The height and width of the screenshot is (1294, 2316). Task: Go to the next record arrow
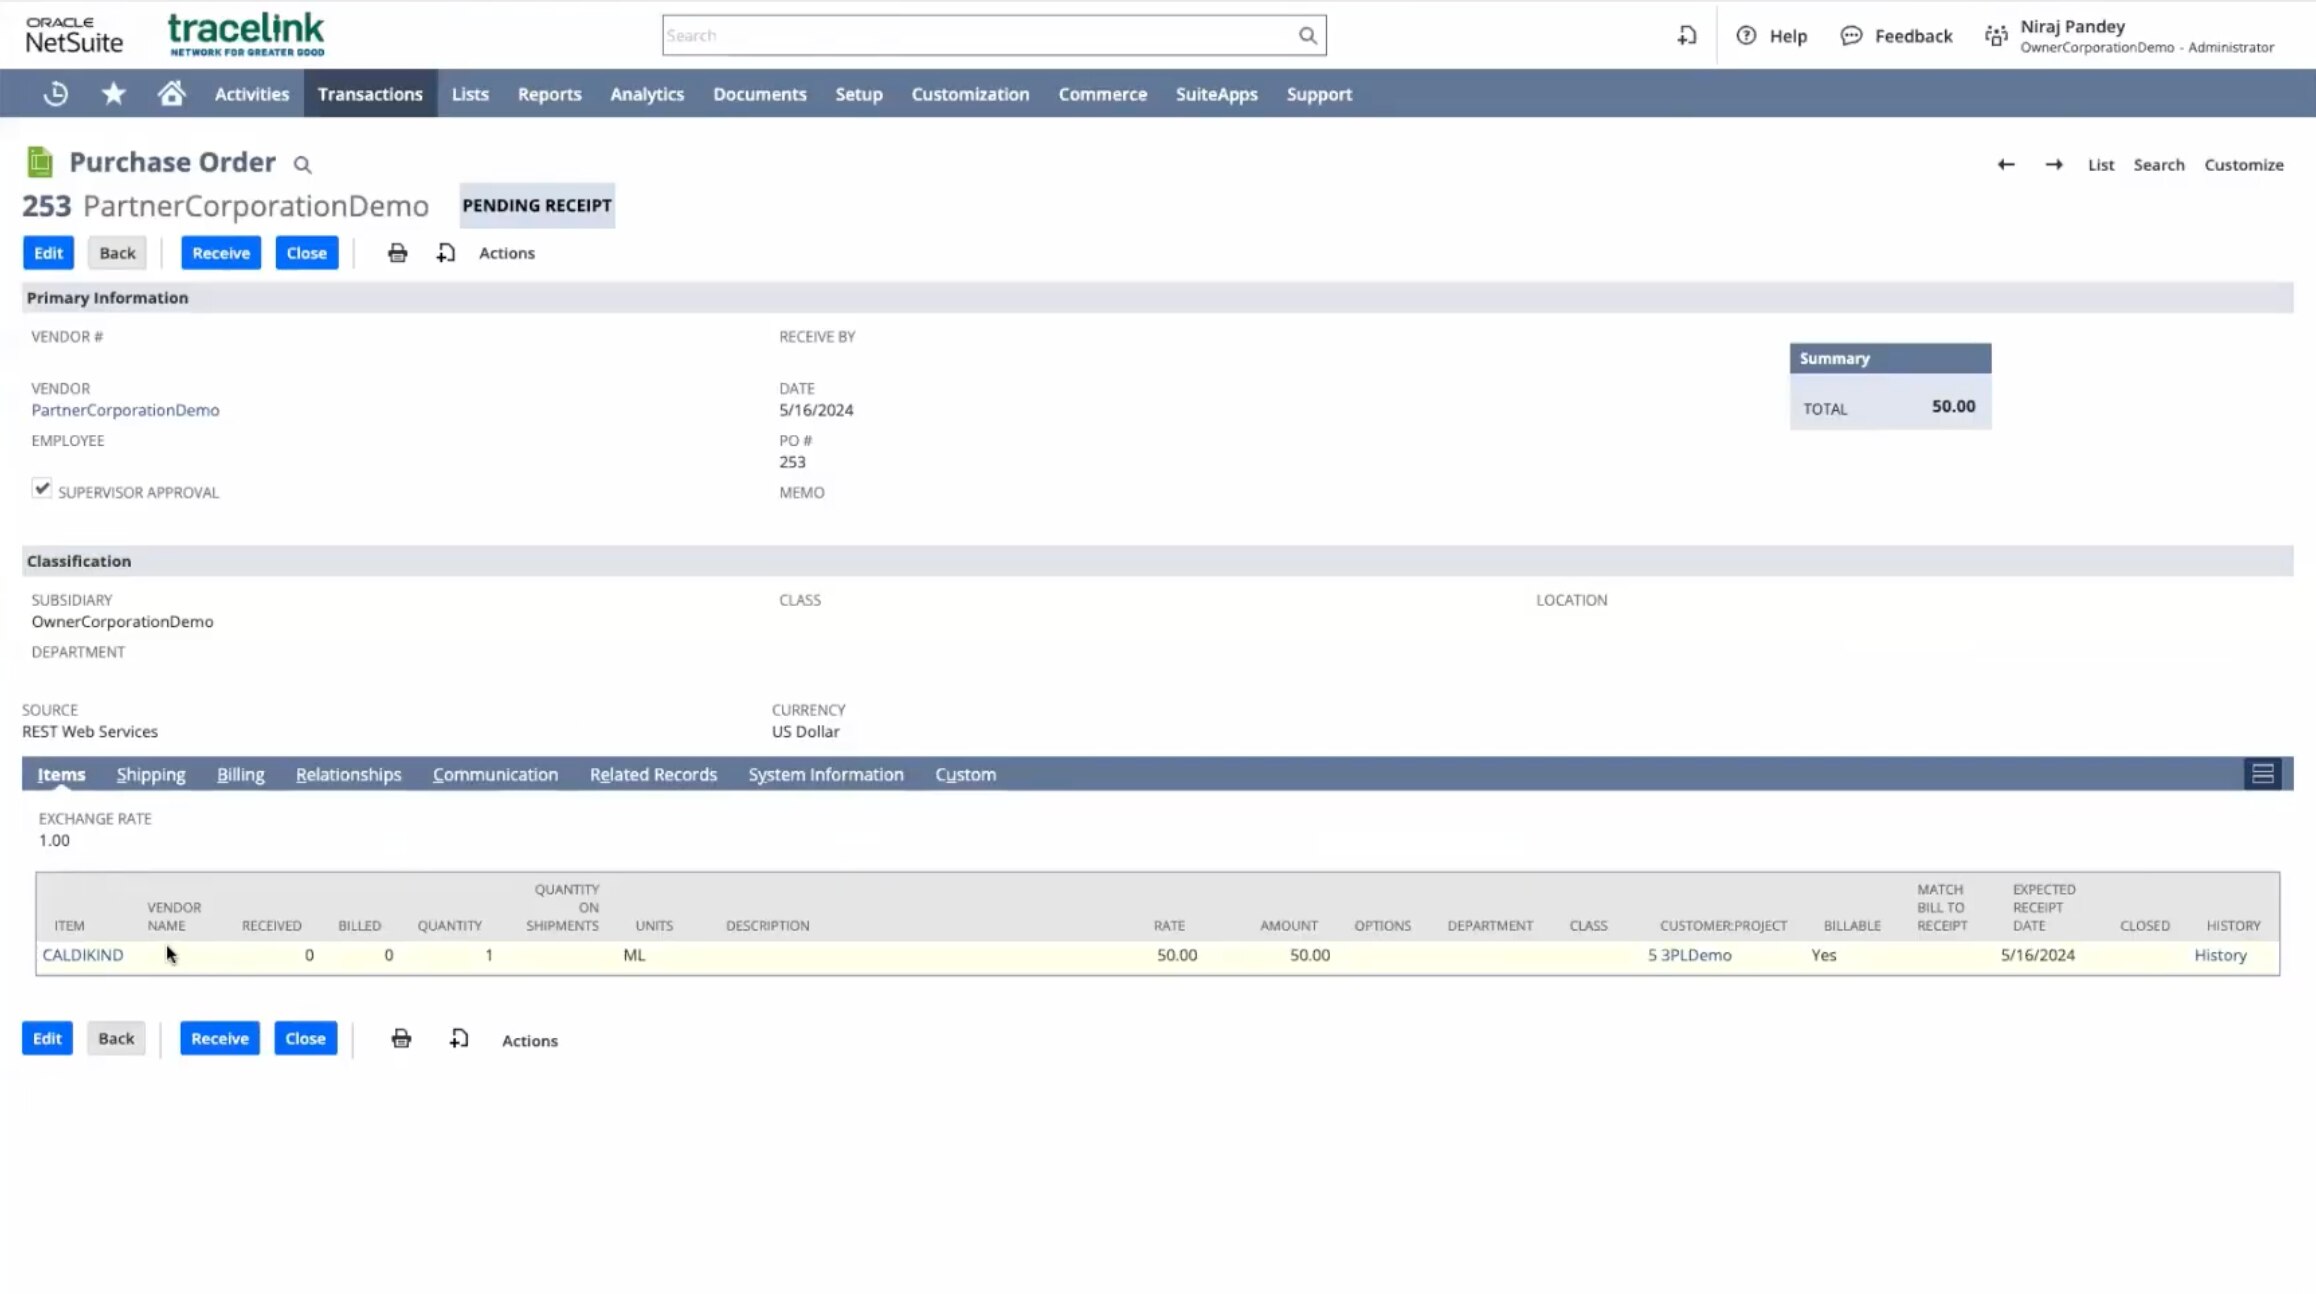pyautogui.click(x=2053, y=165)
